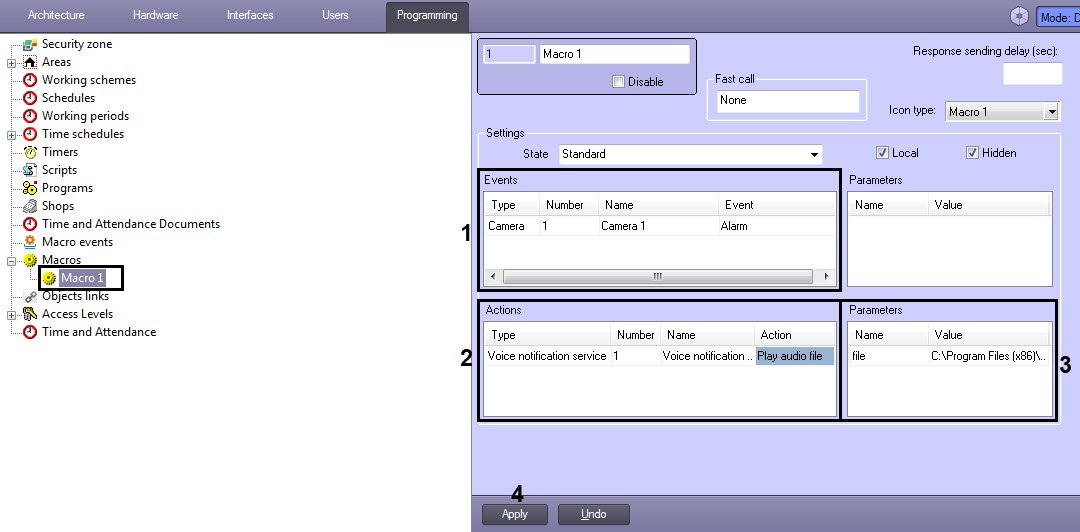Image resolution: width=1080 pixels, height=532 pixels.
Task: Click the Areas house icon
Action: (30, 62)
